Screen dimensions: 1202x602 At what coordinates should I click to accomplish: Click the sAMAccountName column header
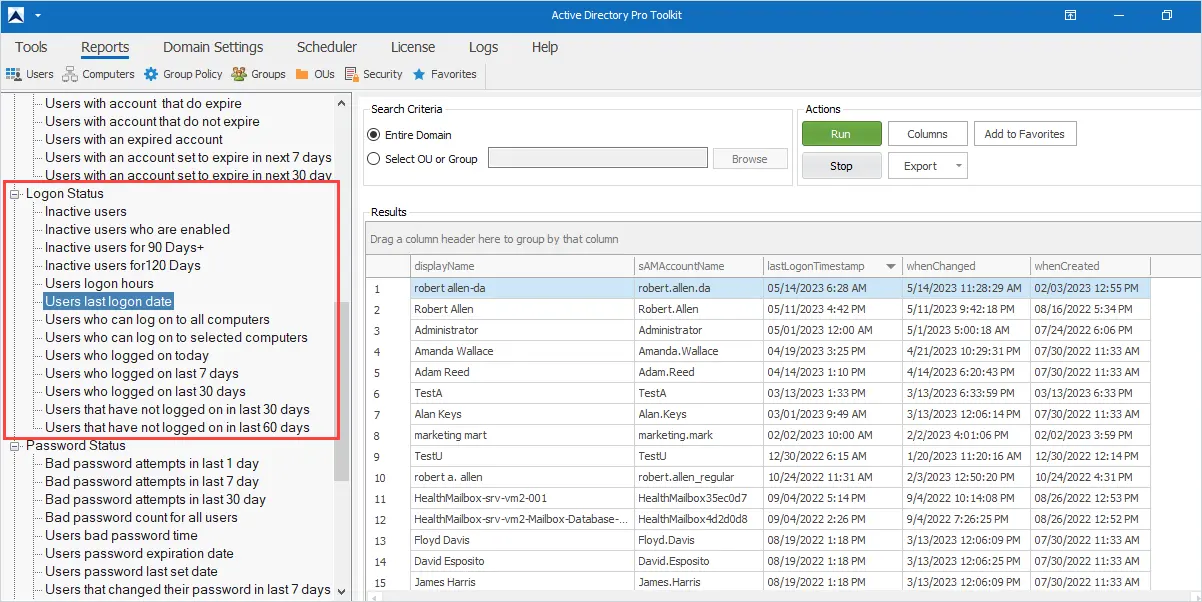(697, 266)
